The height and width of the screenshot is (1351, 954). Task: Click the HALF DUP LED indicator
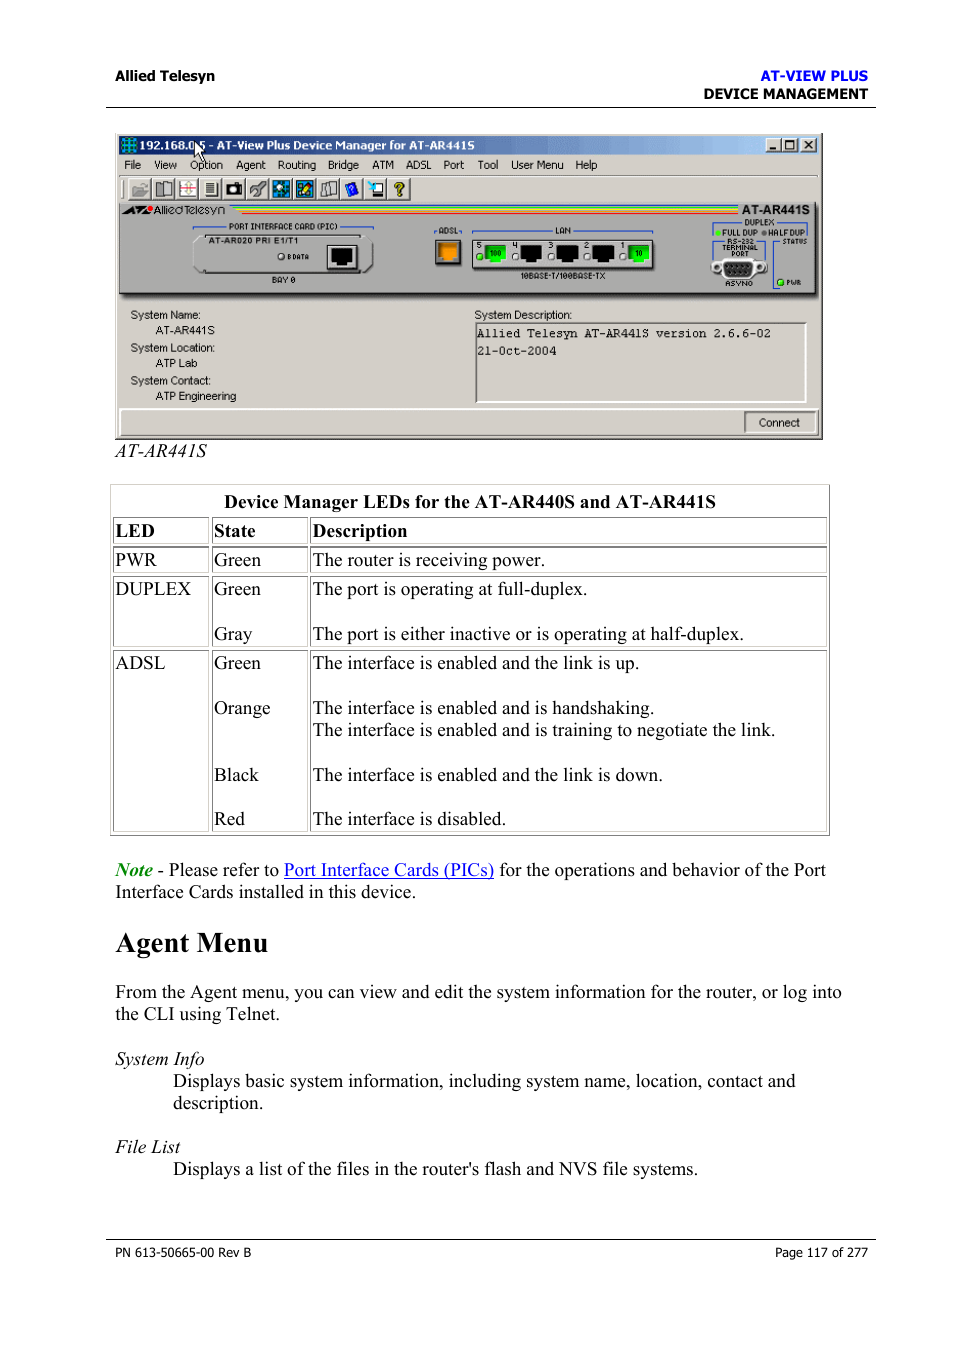coord(765,232)
